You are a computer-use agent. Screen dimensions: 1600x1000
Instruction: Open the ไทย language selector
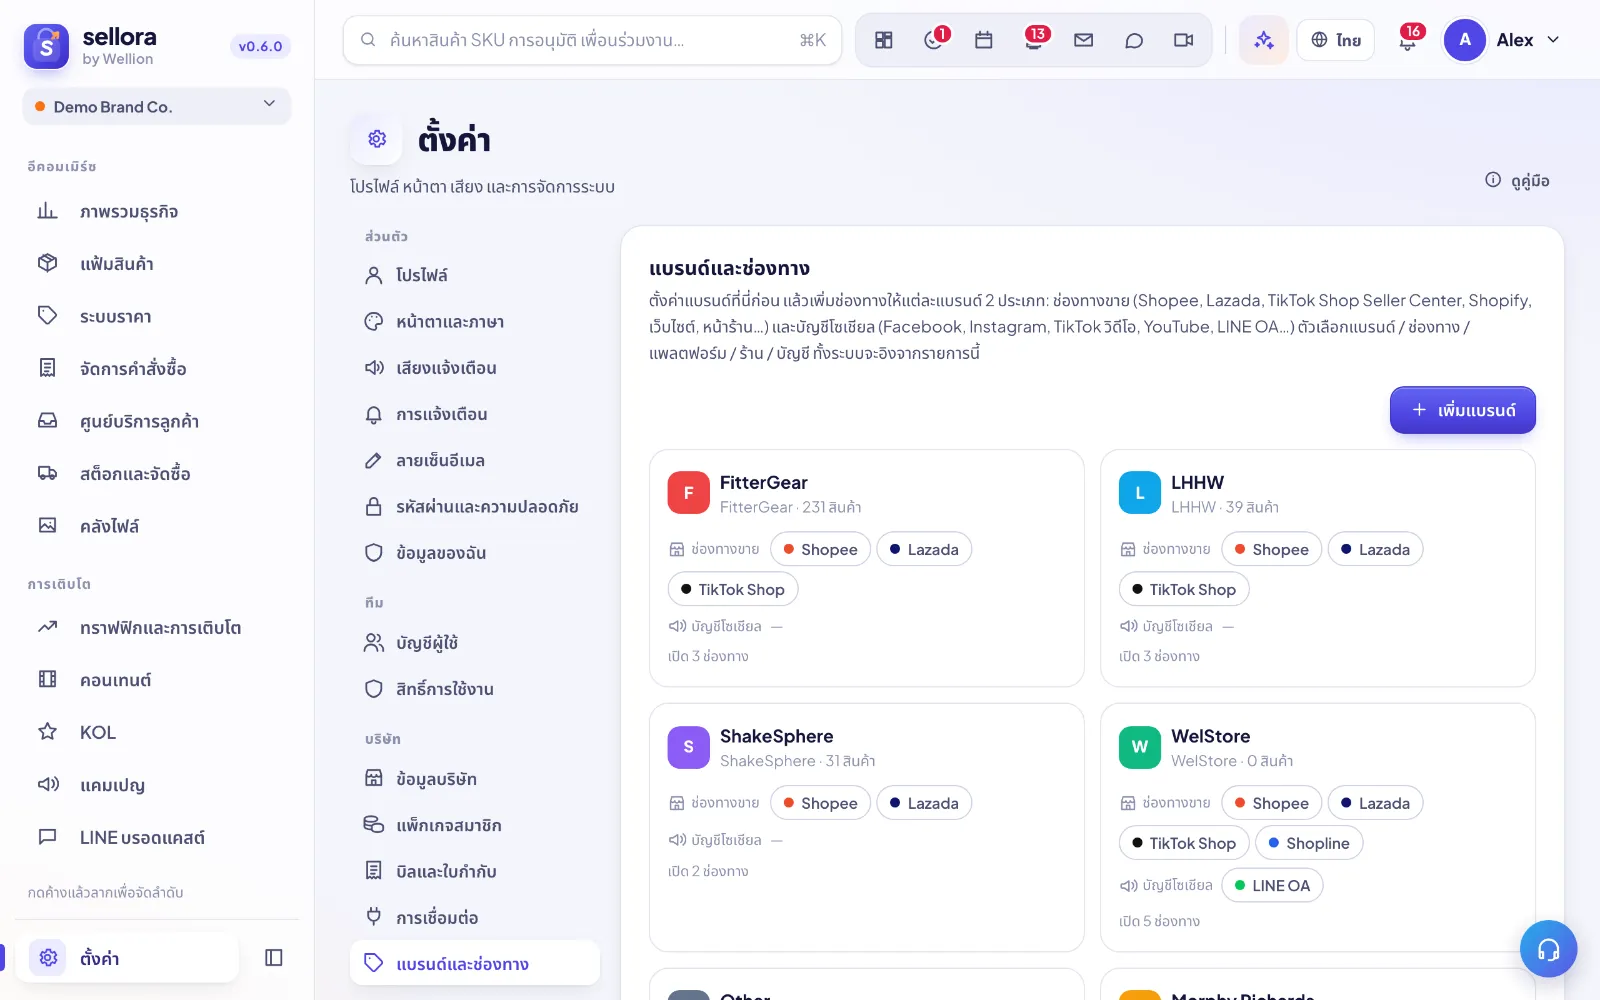pos(1336,40)
